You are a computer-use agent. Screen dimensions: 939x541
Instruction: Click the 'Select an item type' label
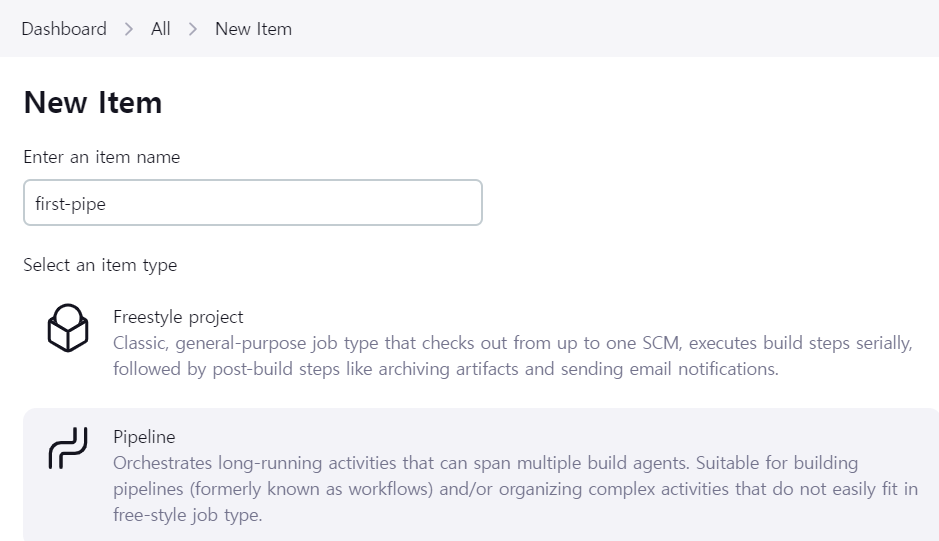[x=100, y=265]
